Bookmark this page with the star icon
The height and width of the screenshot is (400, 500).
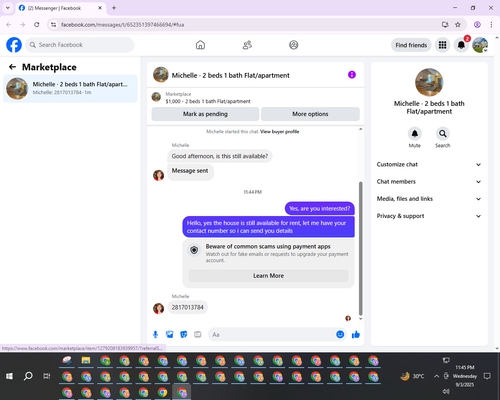[x=458, y=25]
